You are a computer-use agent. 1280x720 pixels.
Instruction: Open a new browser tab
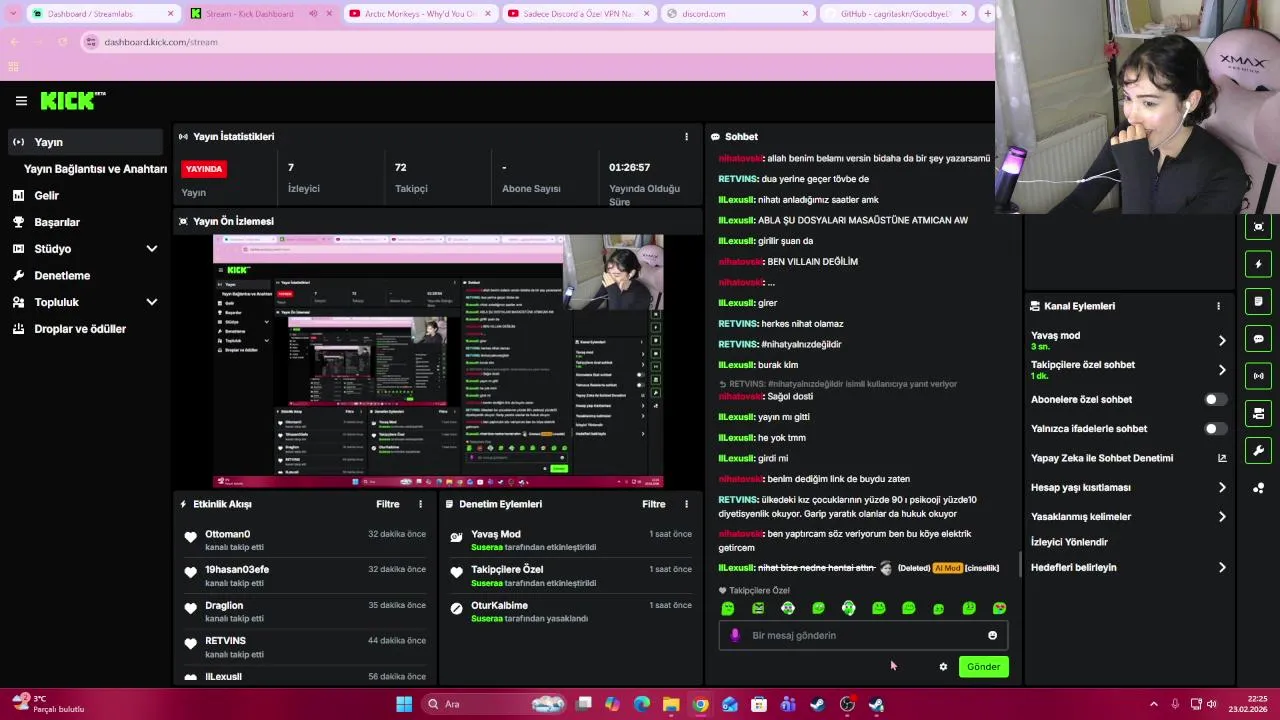tap(987, 14)
